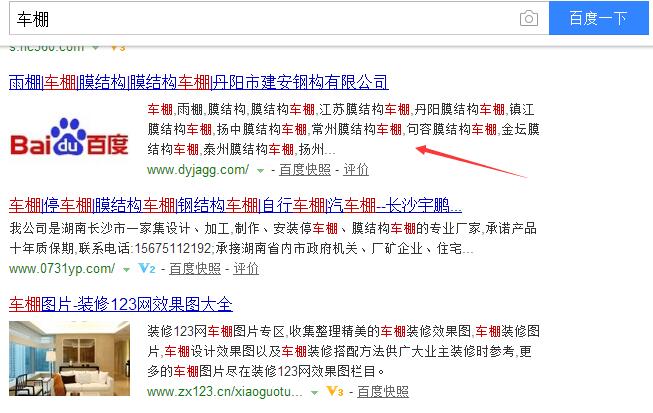Click the V3 badge beside zx123.cn

[335, 390]
